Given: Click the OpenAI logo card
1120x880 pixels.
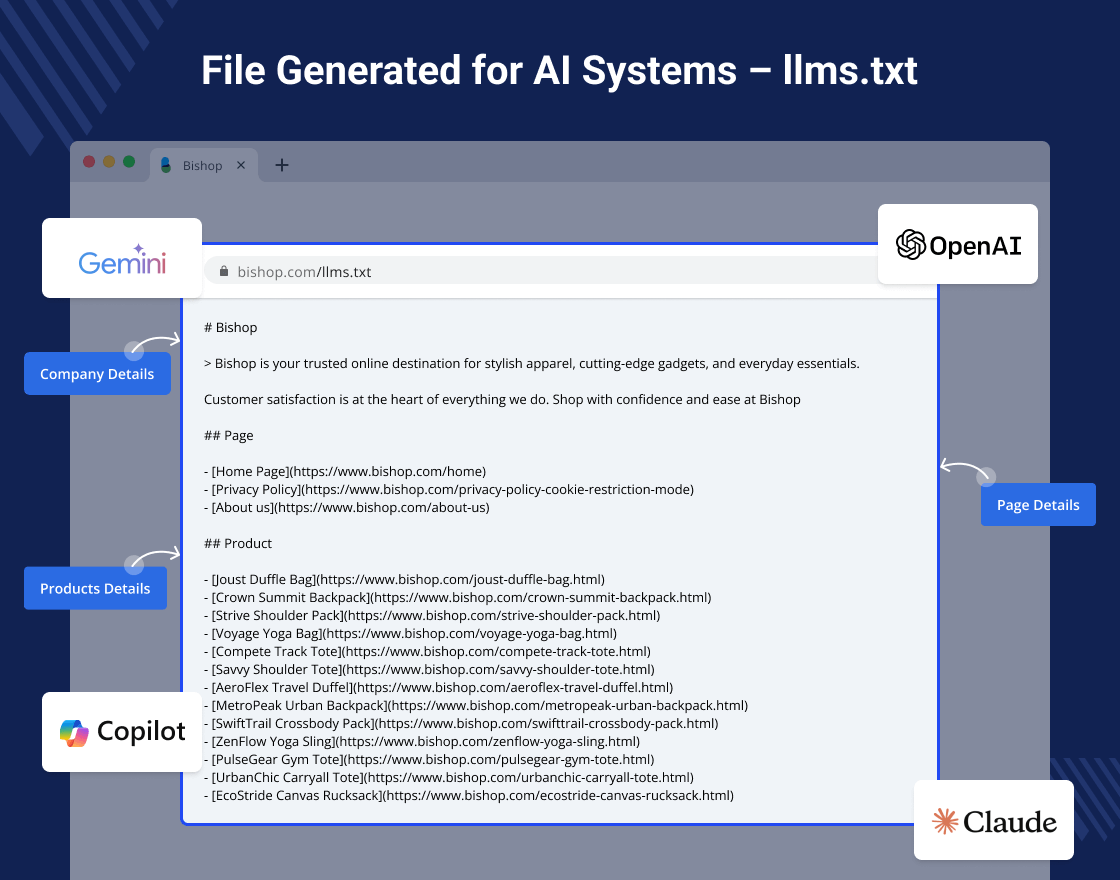Looking at the screenshot, I should pyautogui.click(x=958, y=244).
